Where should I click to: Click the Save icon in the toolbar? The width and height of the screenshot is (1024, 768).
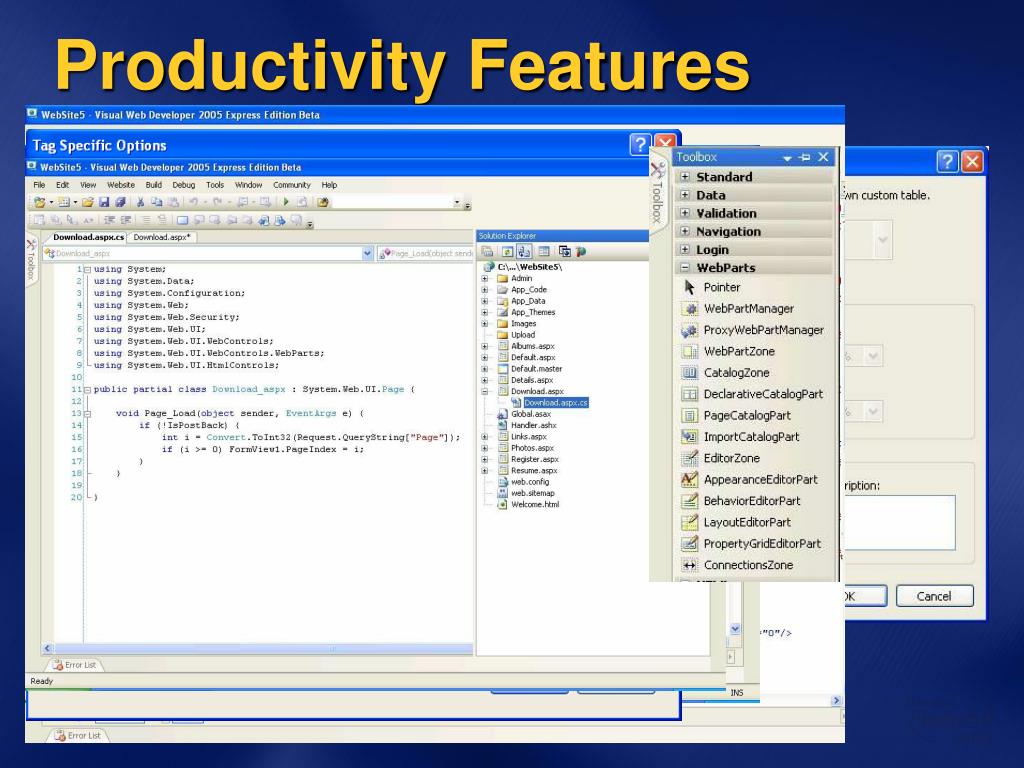tap(104, 202)
